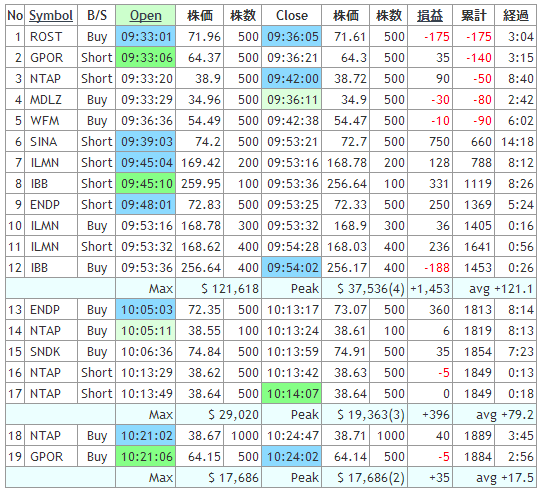Click open time 10:05:11
Image resolution: width=542 pixels, height=492 pixels.
pos(146,331)
